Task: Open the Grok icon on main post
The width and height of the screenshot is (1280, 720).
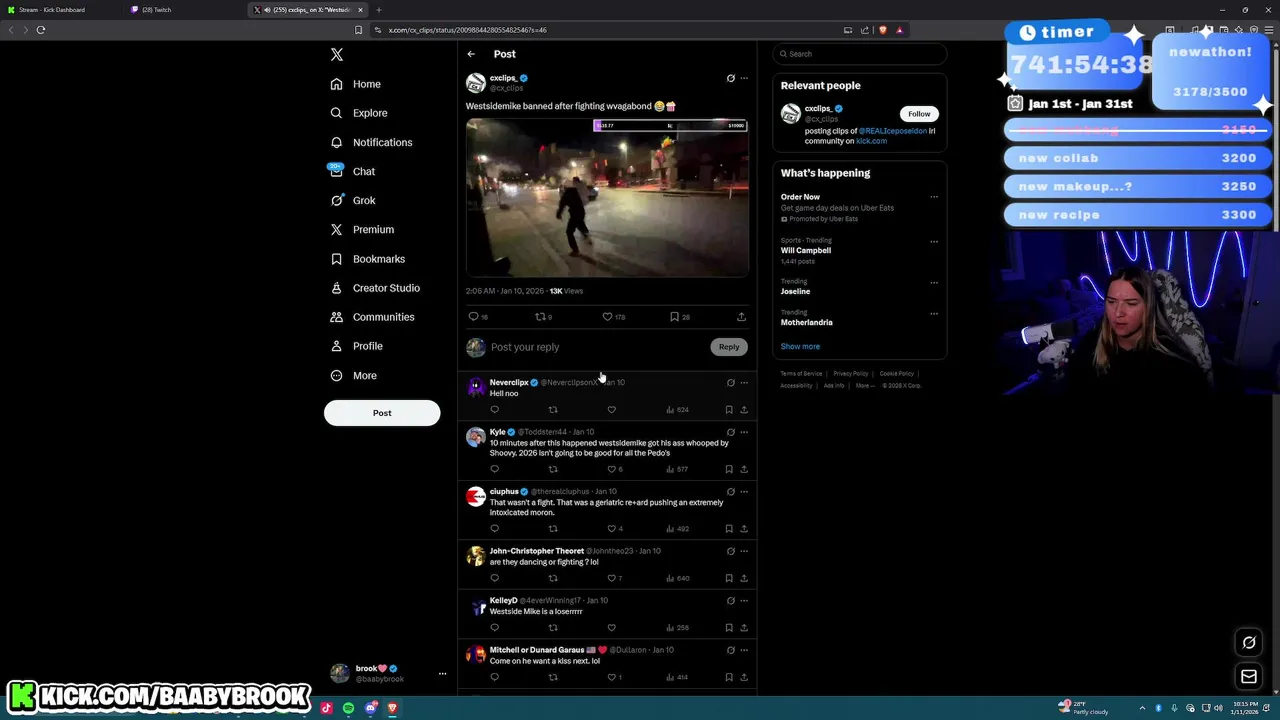Action: click(730, 78)
